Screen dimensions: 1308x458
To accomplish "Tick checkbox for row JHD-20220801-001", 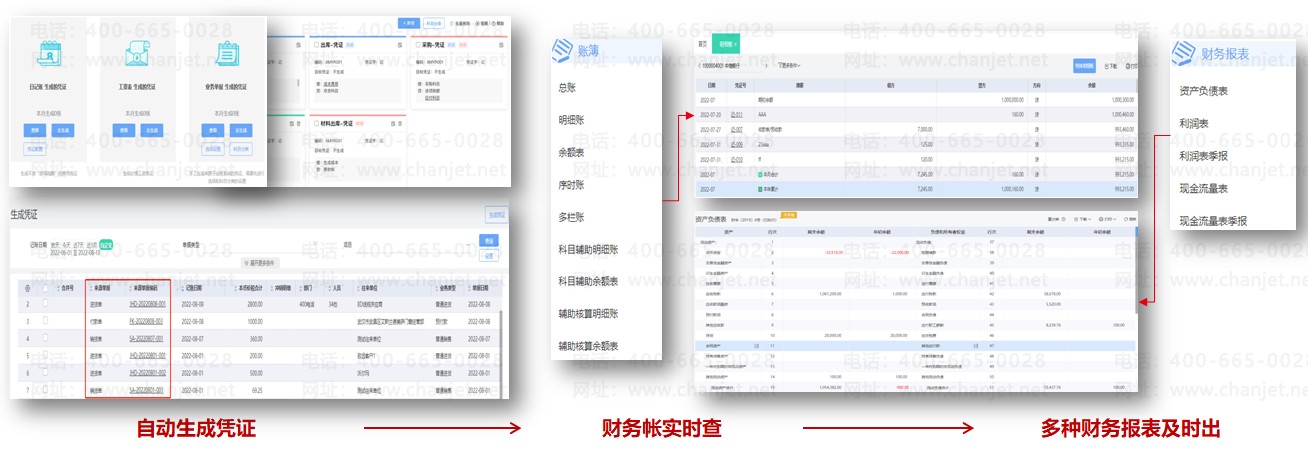I will tap(45, 355).
